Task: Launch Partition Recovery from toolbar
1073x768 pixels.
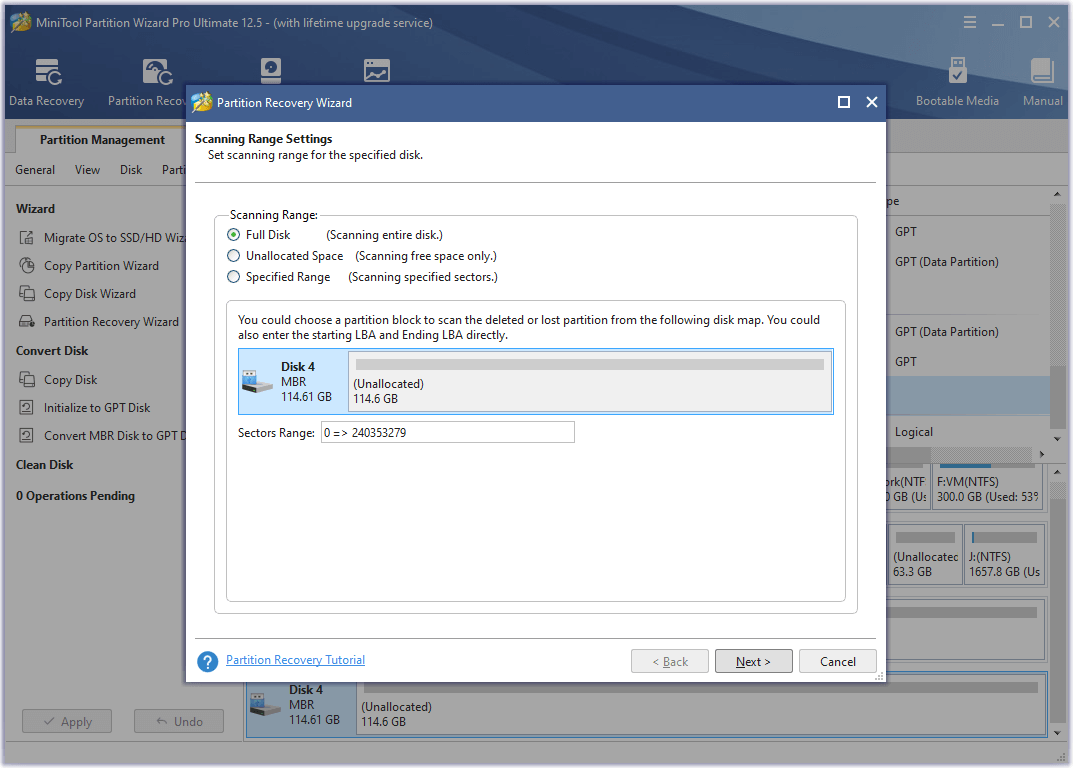Action: pos(146,82)
